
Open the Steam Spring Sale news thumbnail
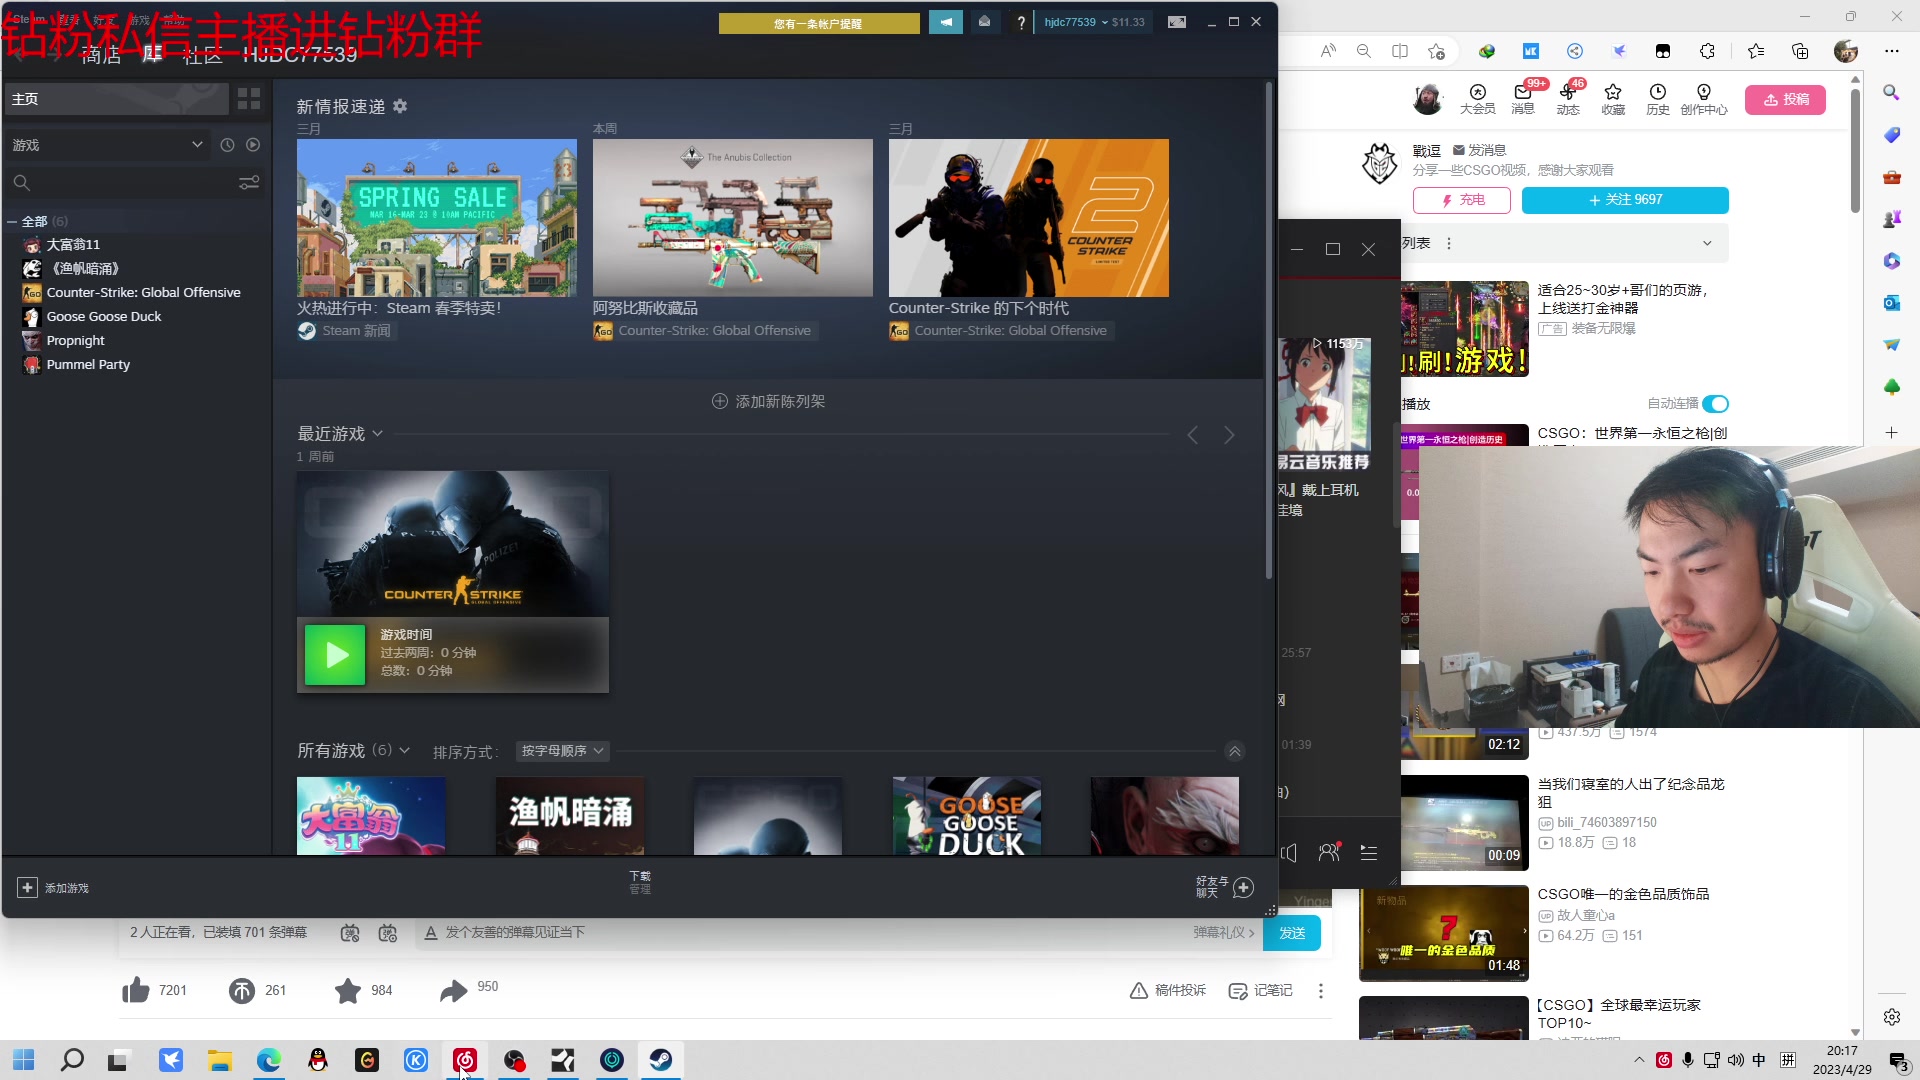[x=437, y=217]
